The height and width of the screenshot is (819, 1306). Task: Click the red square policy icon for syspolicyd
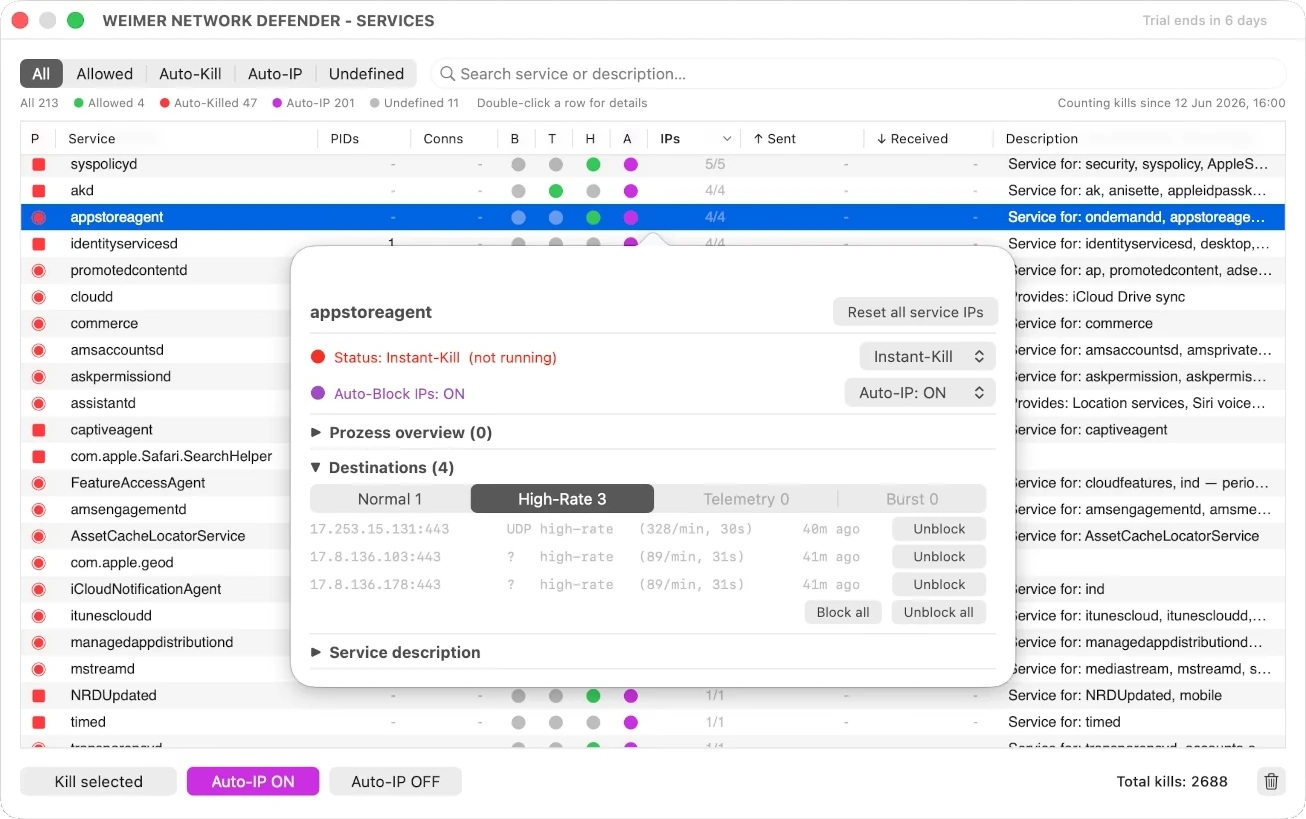coord(39,164)
